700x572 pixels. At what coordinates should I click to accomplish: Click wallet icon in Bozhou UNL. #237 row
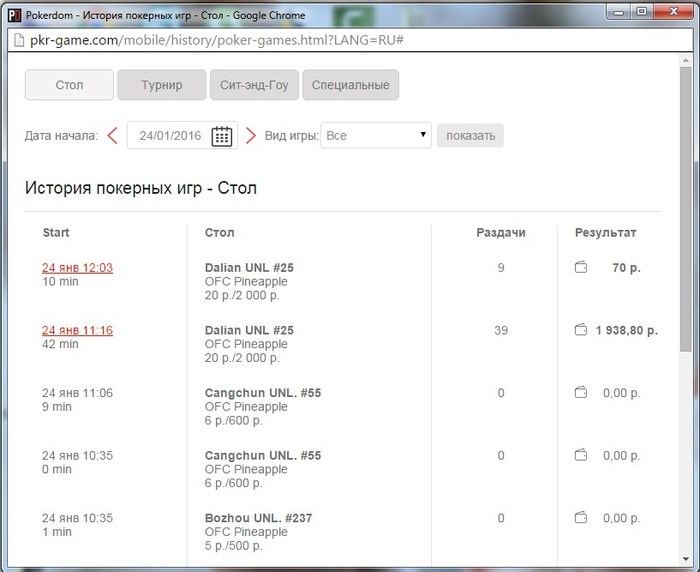coord(580,518)
